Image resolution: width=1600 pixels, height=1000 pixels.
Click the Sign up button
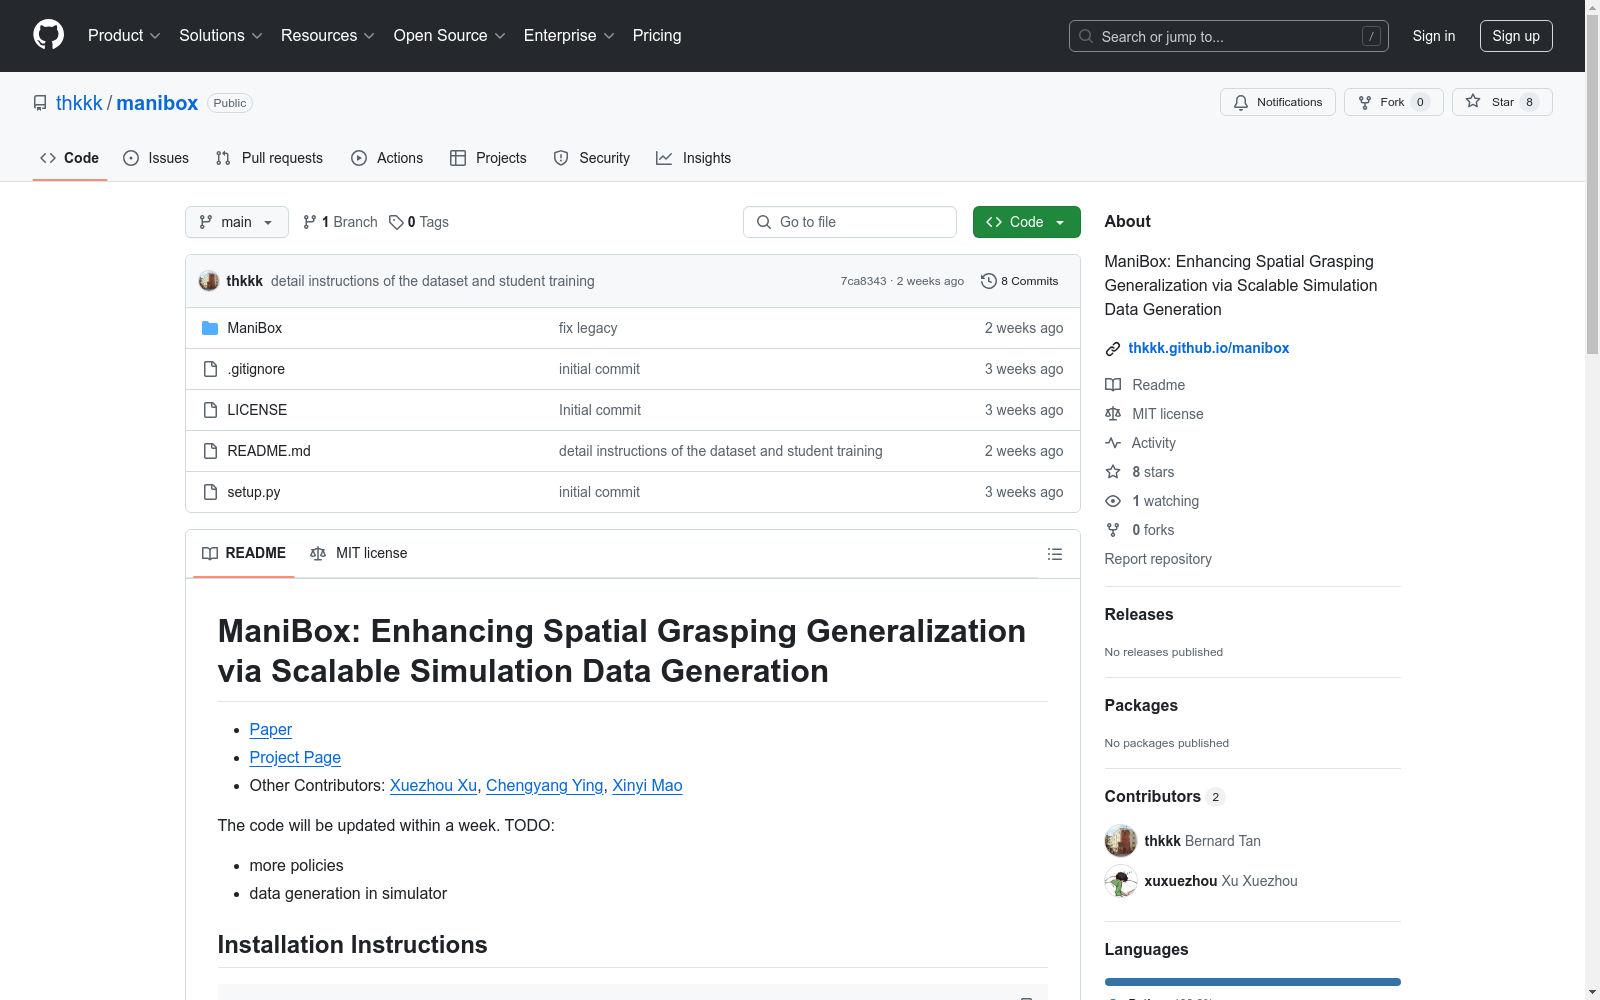(1516, 36)
